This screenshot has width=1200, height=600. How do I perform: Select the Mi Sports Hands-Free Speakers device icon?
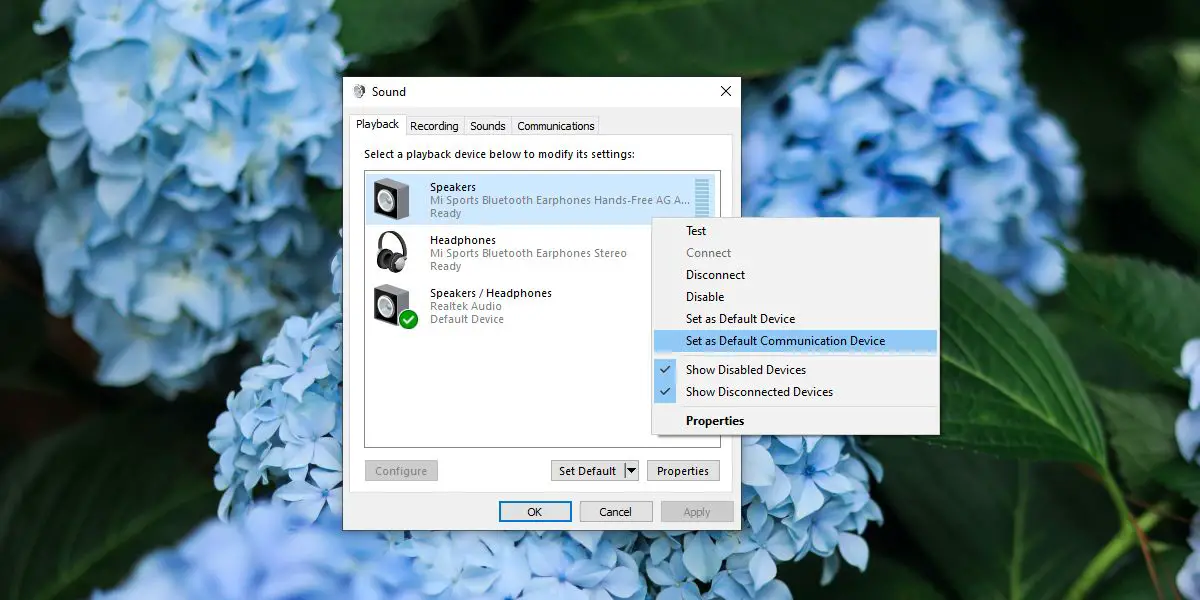[x=390, y=198]
